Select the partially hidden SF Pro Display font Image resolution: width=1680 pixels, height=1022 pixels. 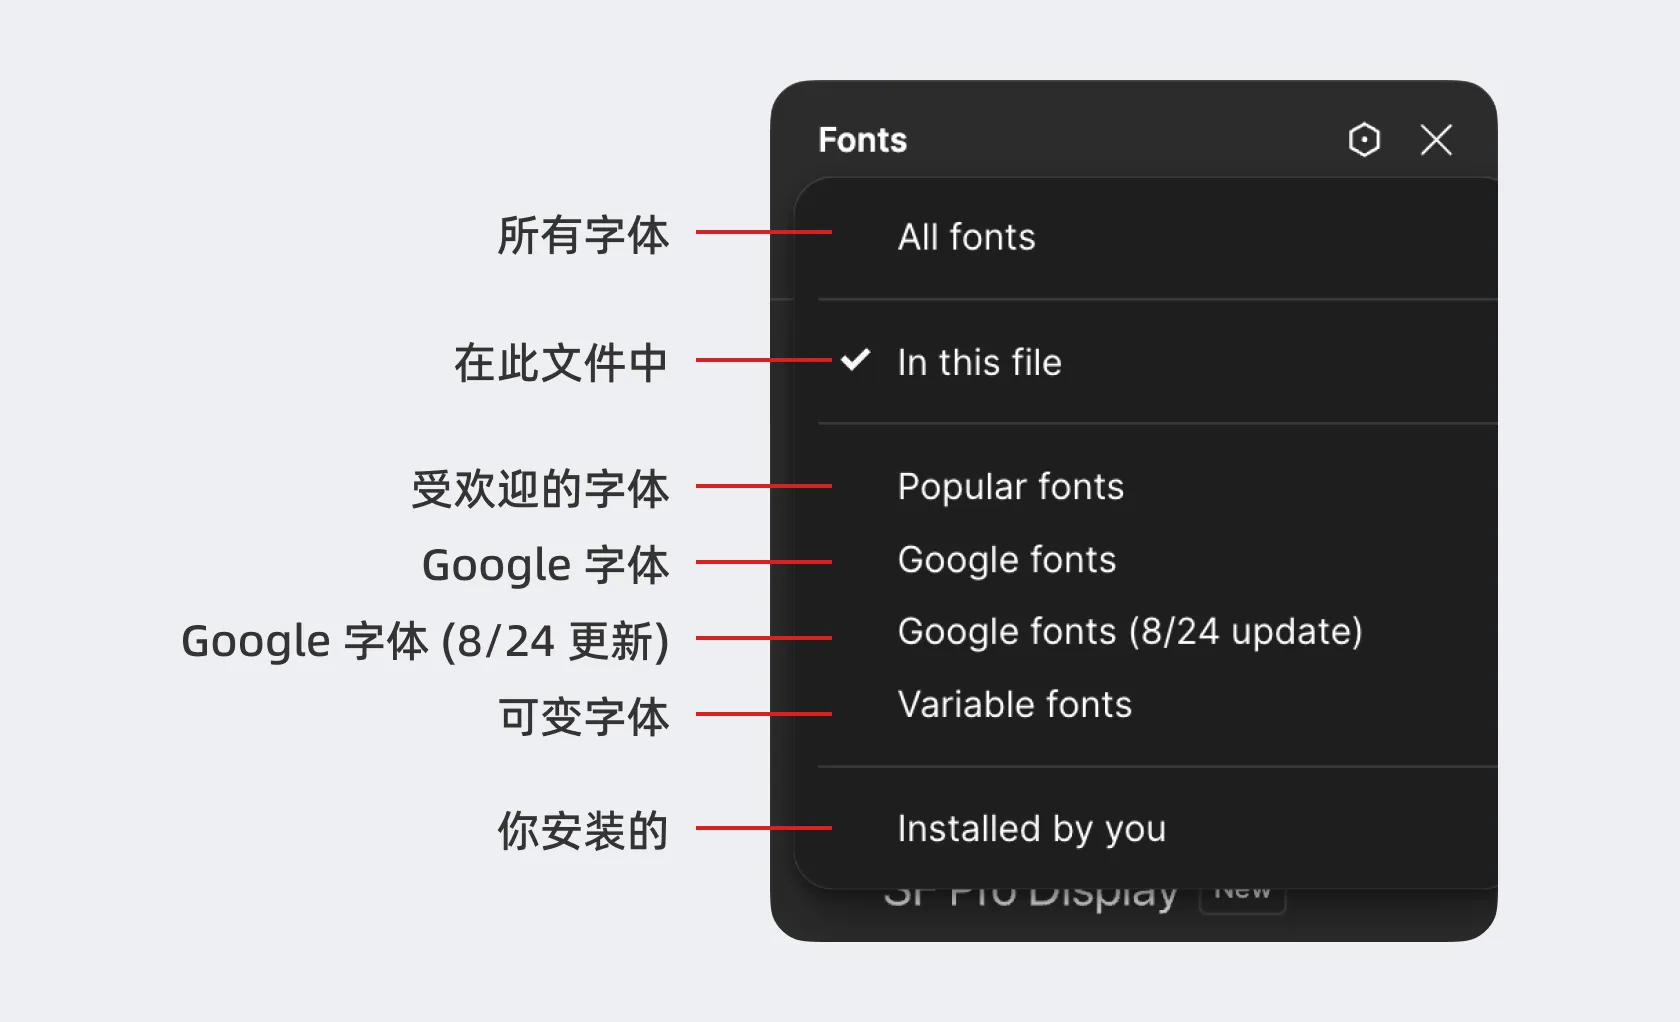pos(1030,897)
